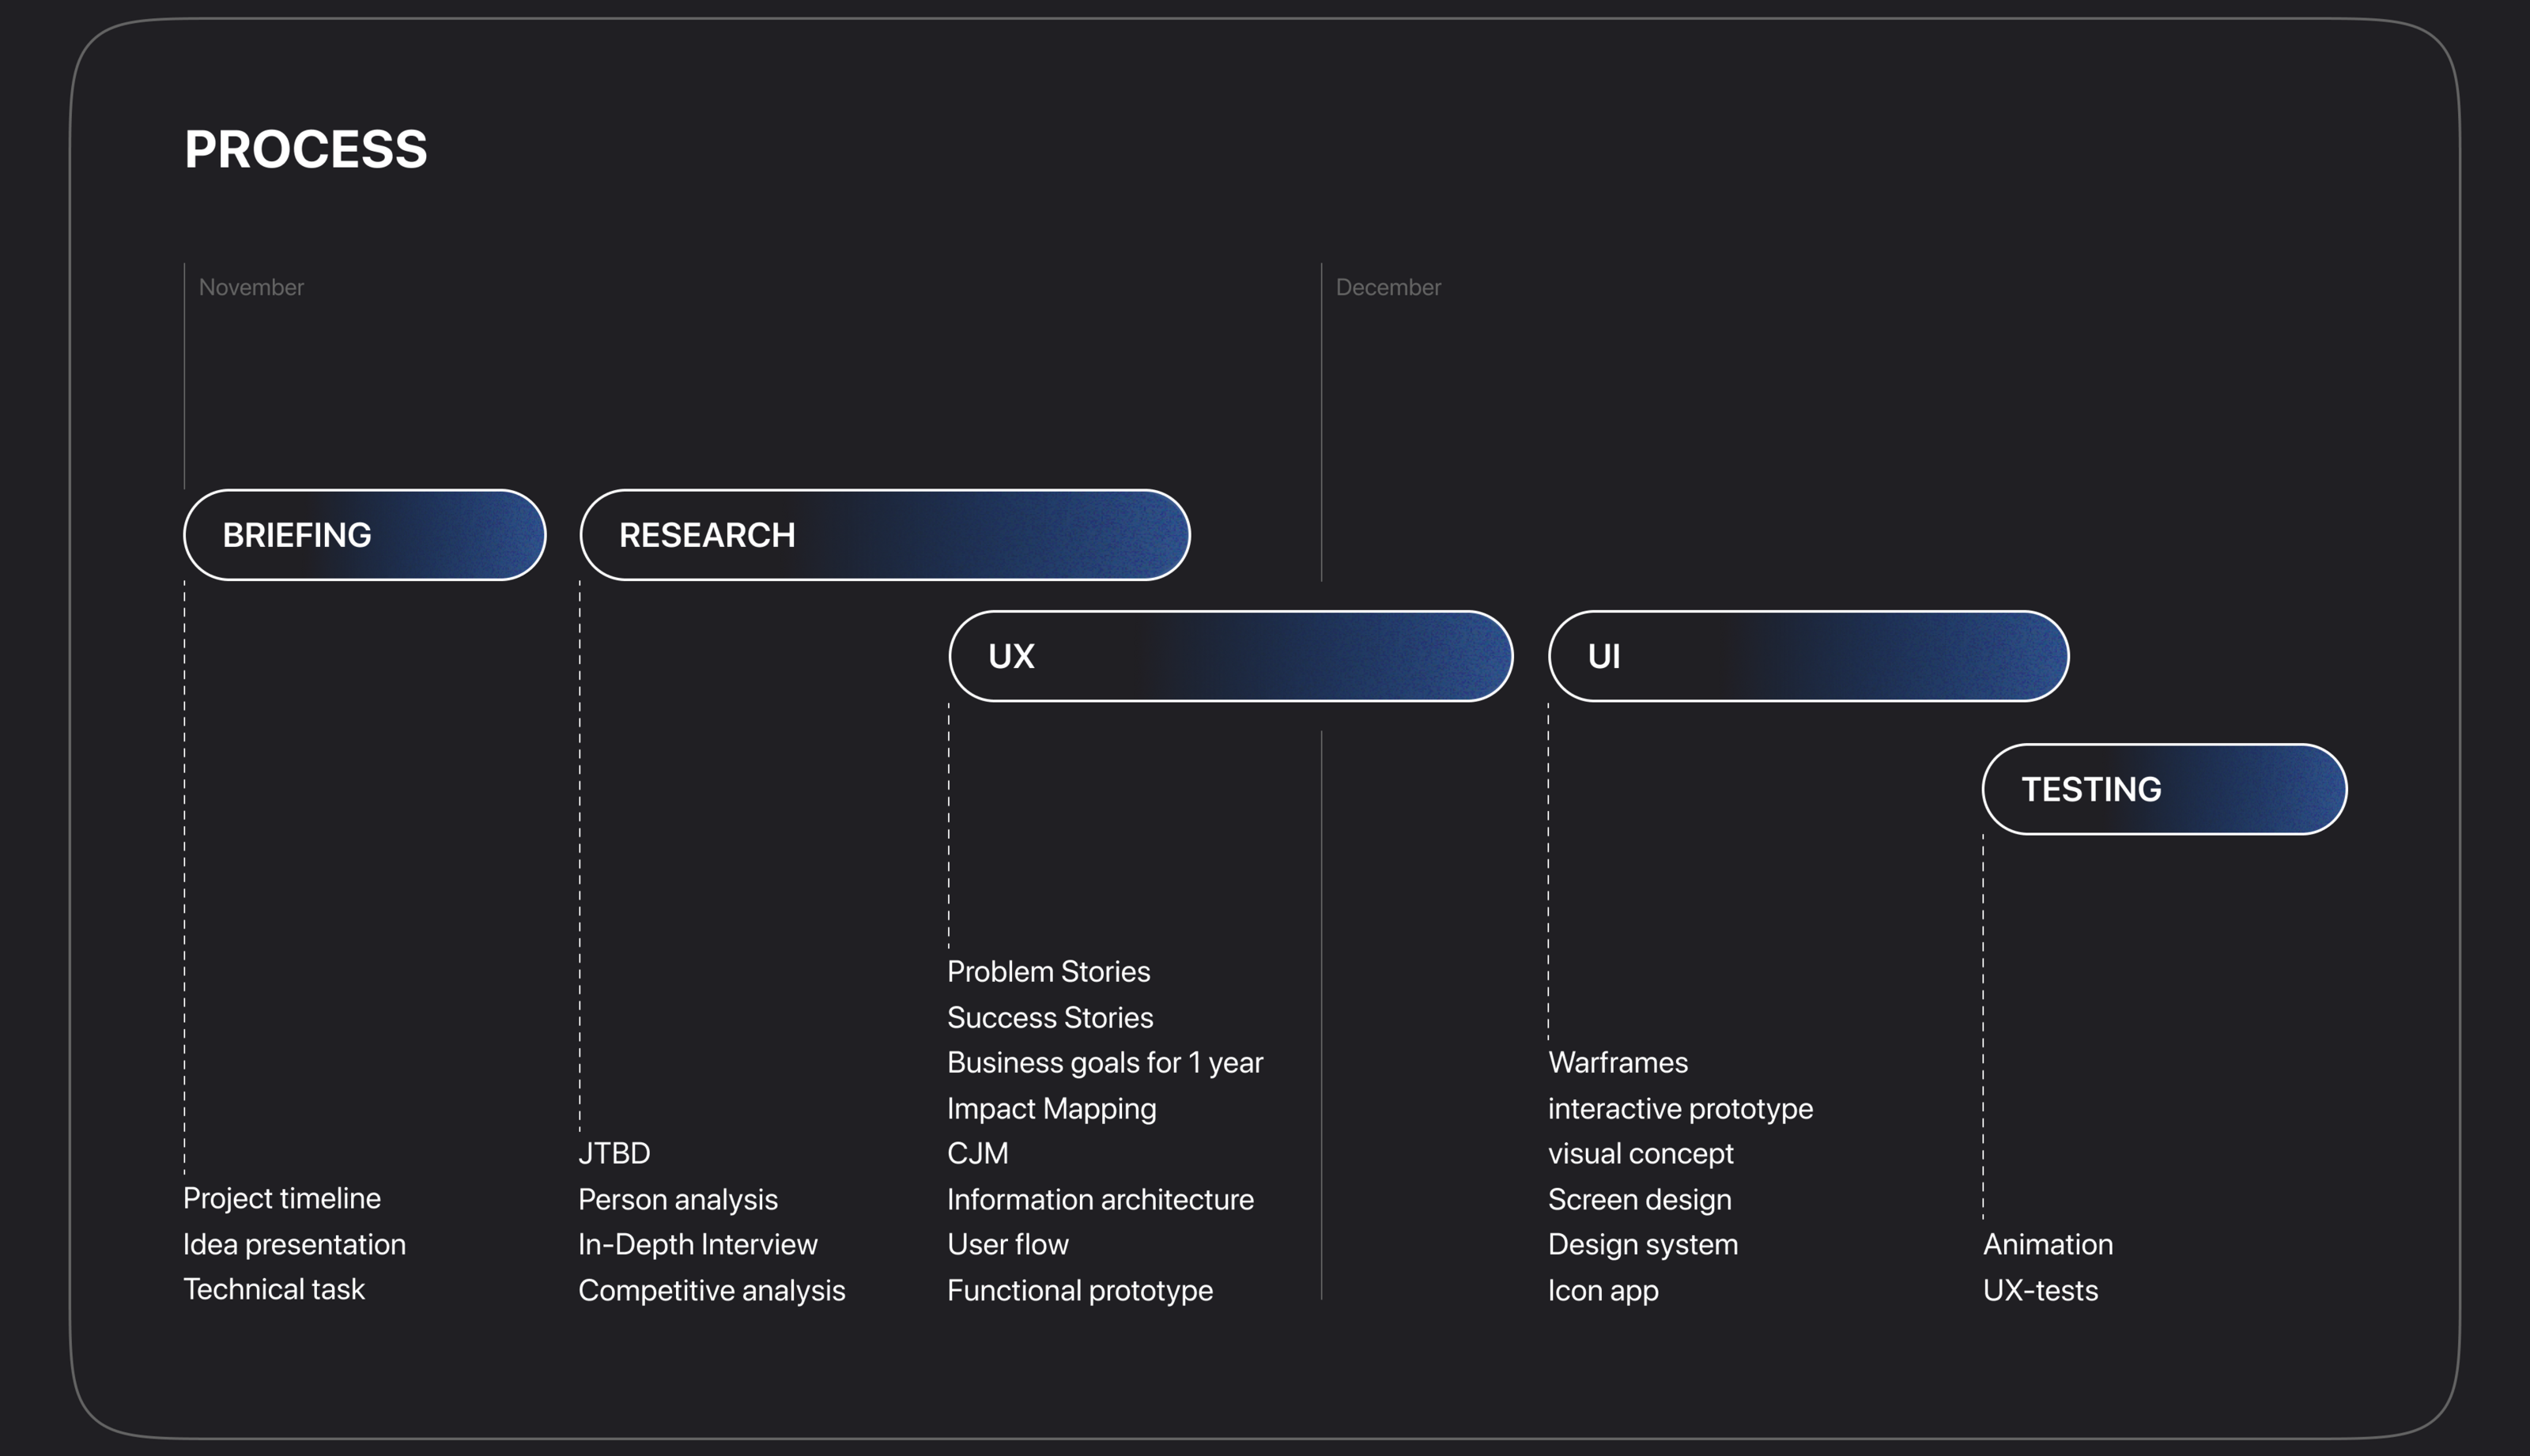The width and height of the screenshot is (2530, 1456).
Task: Click Technical task under Briefing
Action: point(274,1289)
